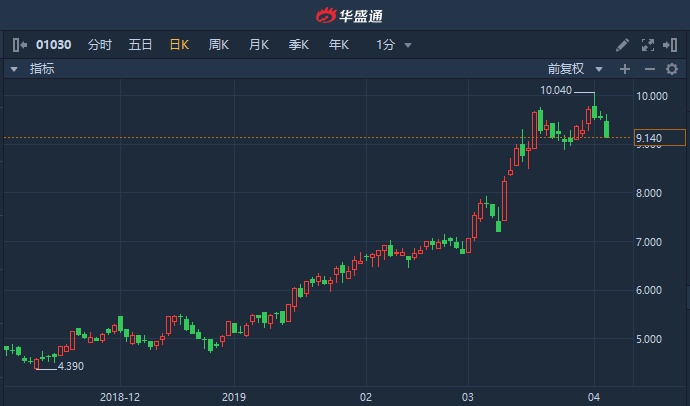690x406 pixels.
Task: Click the low price label 4.390
Action: [x=70, y=366]
